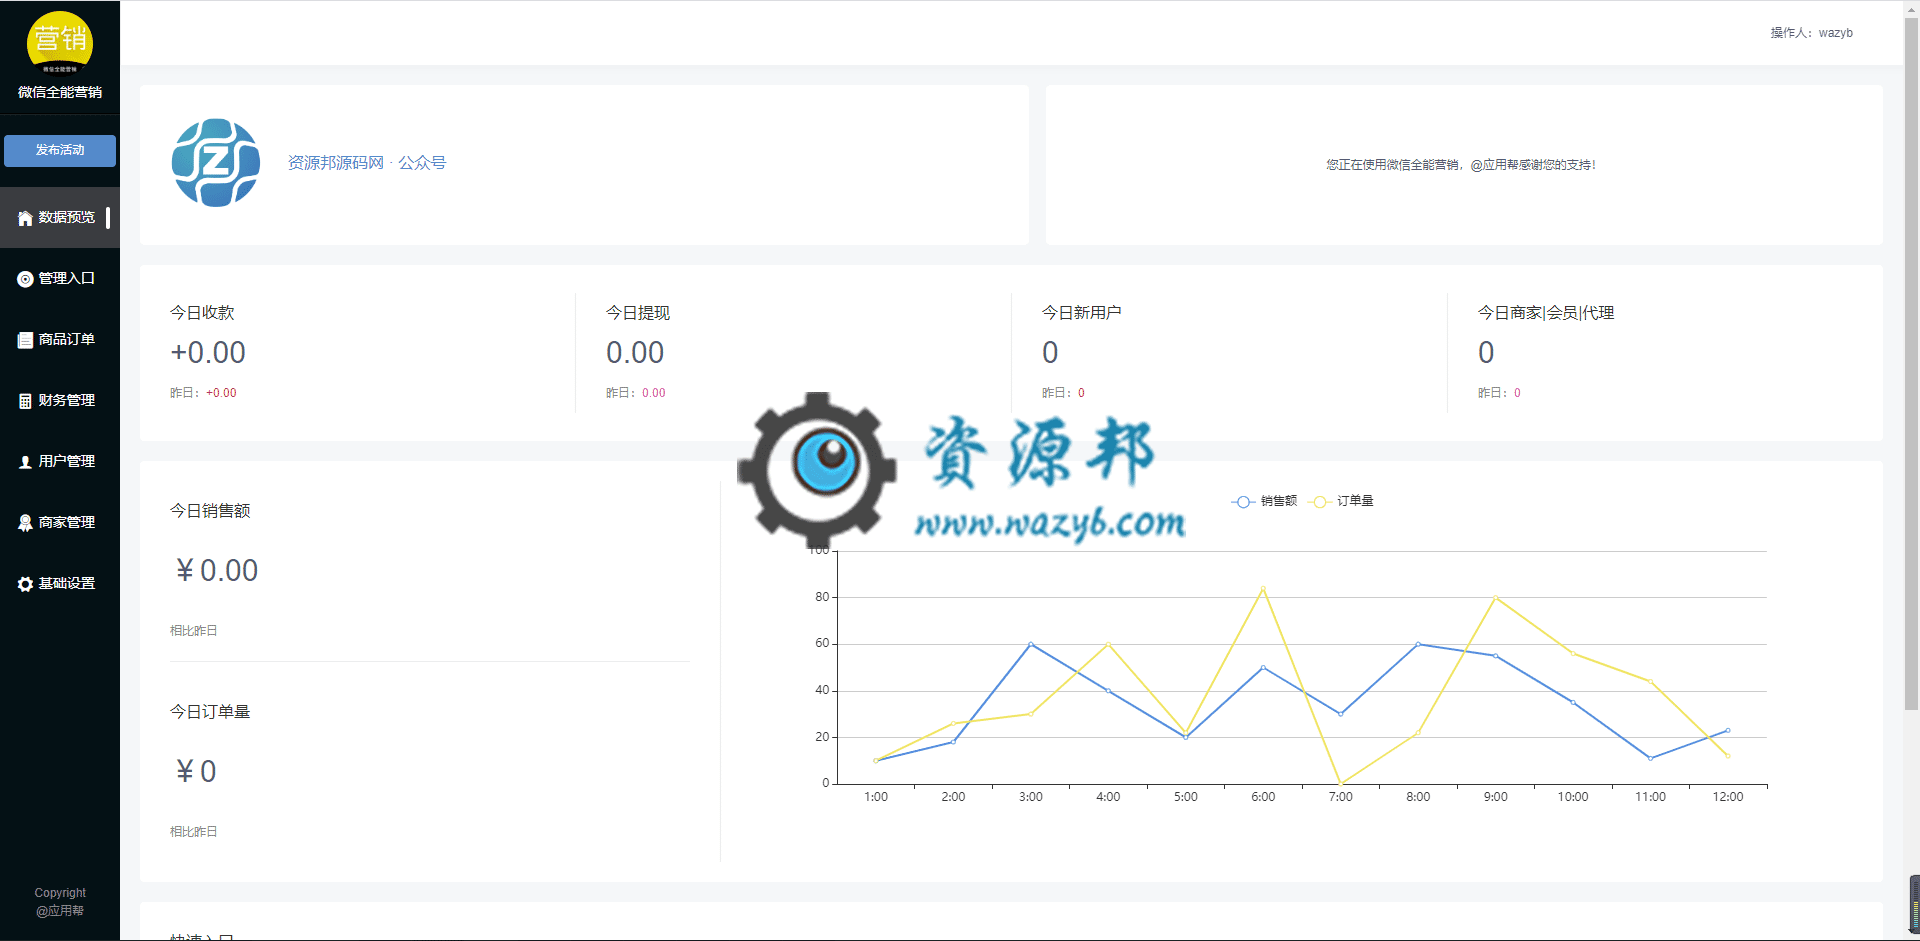Toggle 订单量 legend series in chart
The width and height of the screenshot is (1920, 941).
point(1342,501)
